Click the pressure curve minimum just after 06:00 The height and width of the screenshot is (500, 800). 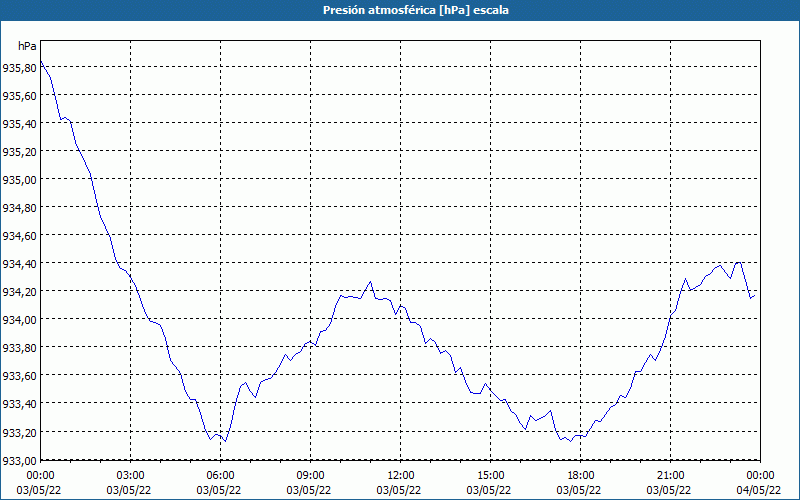pyautogui.click(x=225, y=441)
